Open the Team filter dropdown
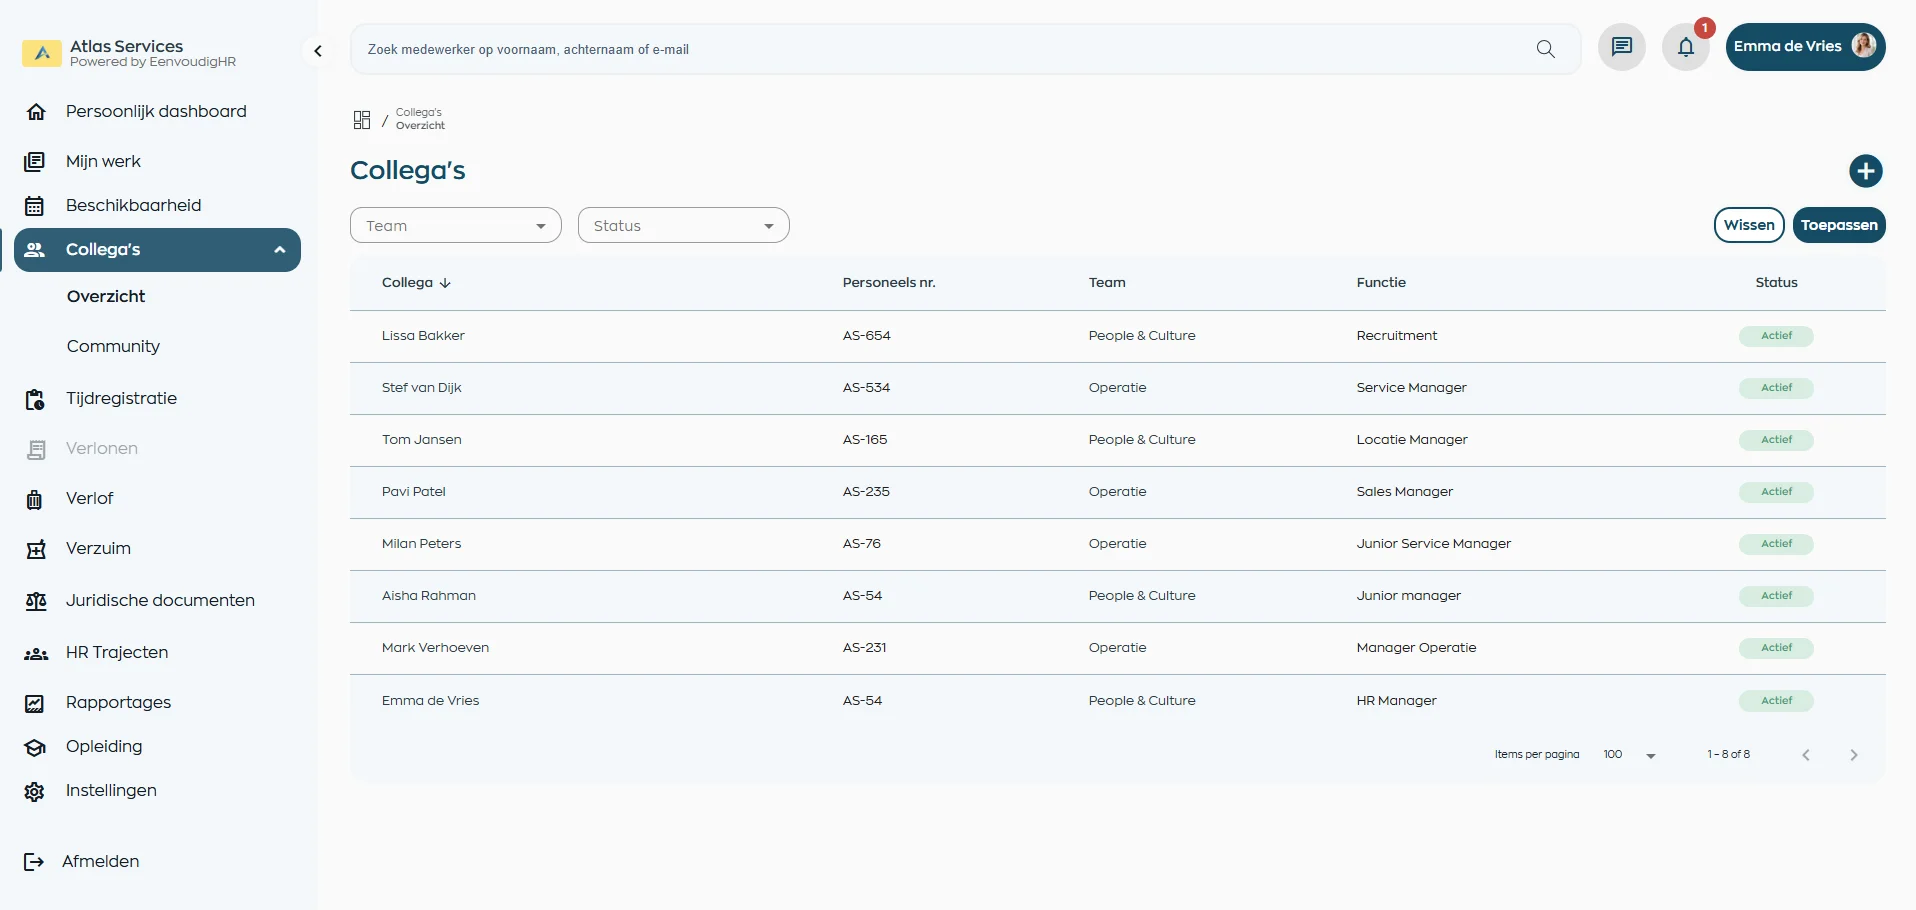The height and width of the screenshot is (910, 1916). point(455,226)
